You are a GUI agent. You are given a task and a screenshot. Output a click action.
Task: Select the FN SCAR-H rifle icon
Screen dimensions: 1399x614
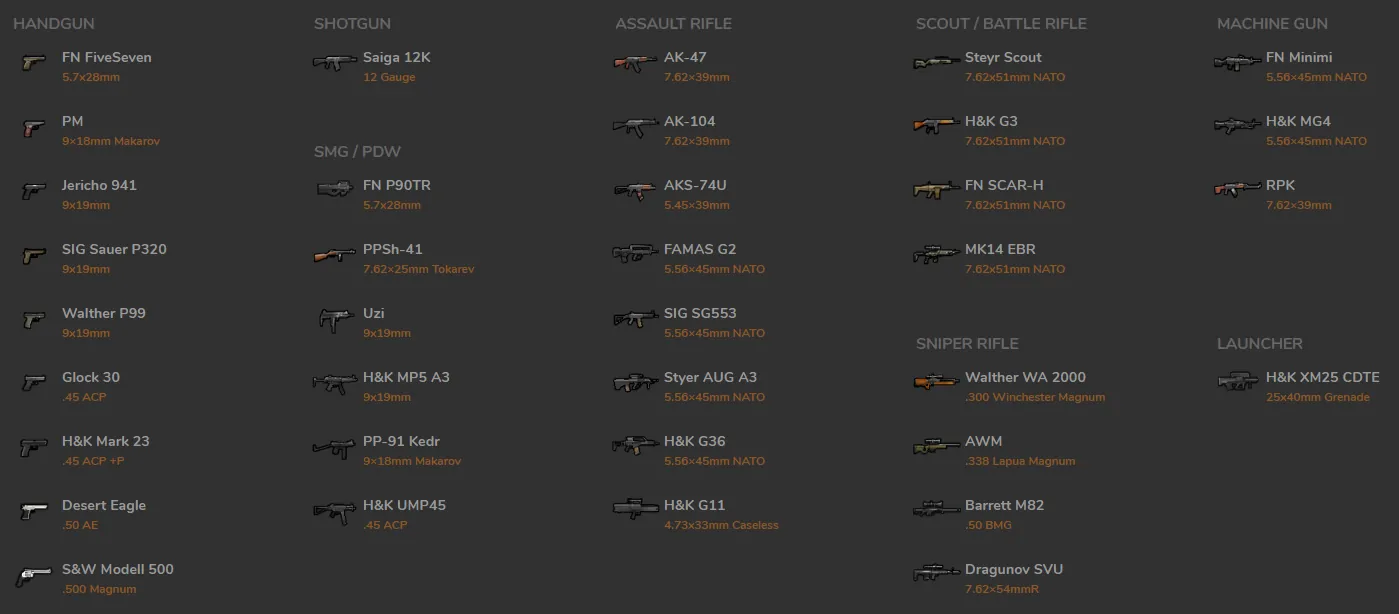pos(936,190)
